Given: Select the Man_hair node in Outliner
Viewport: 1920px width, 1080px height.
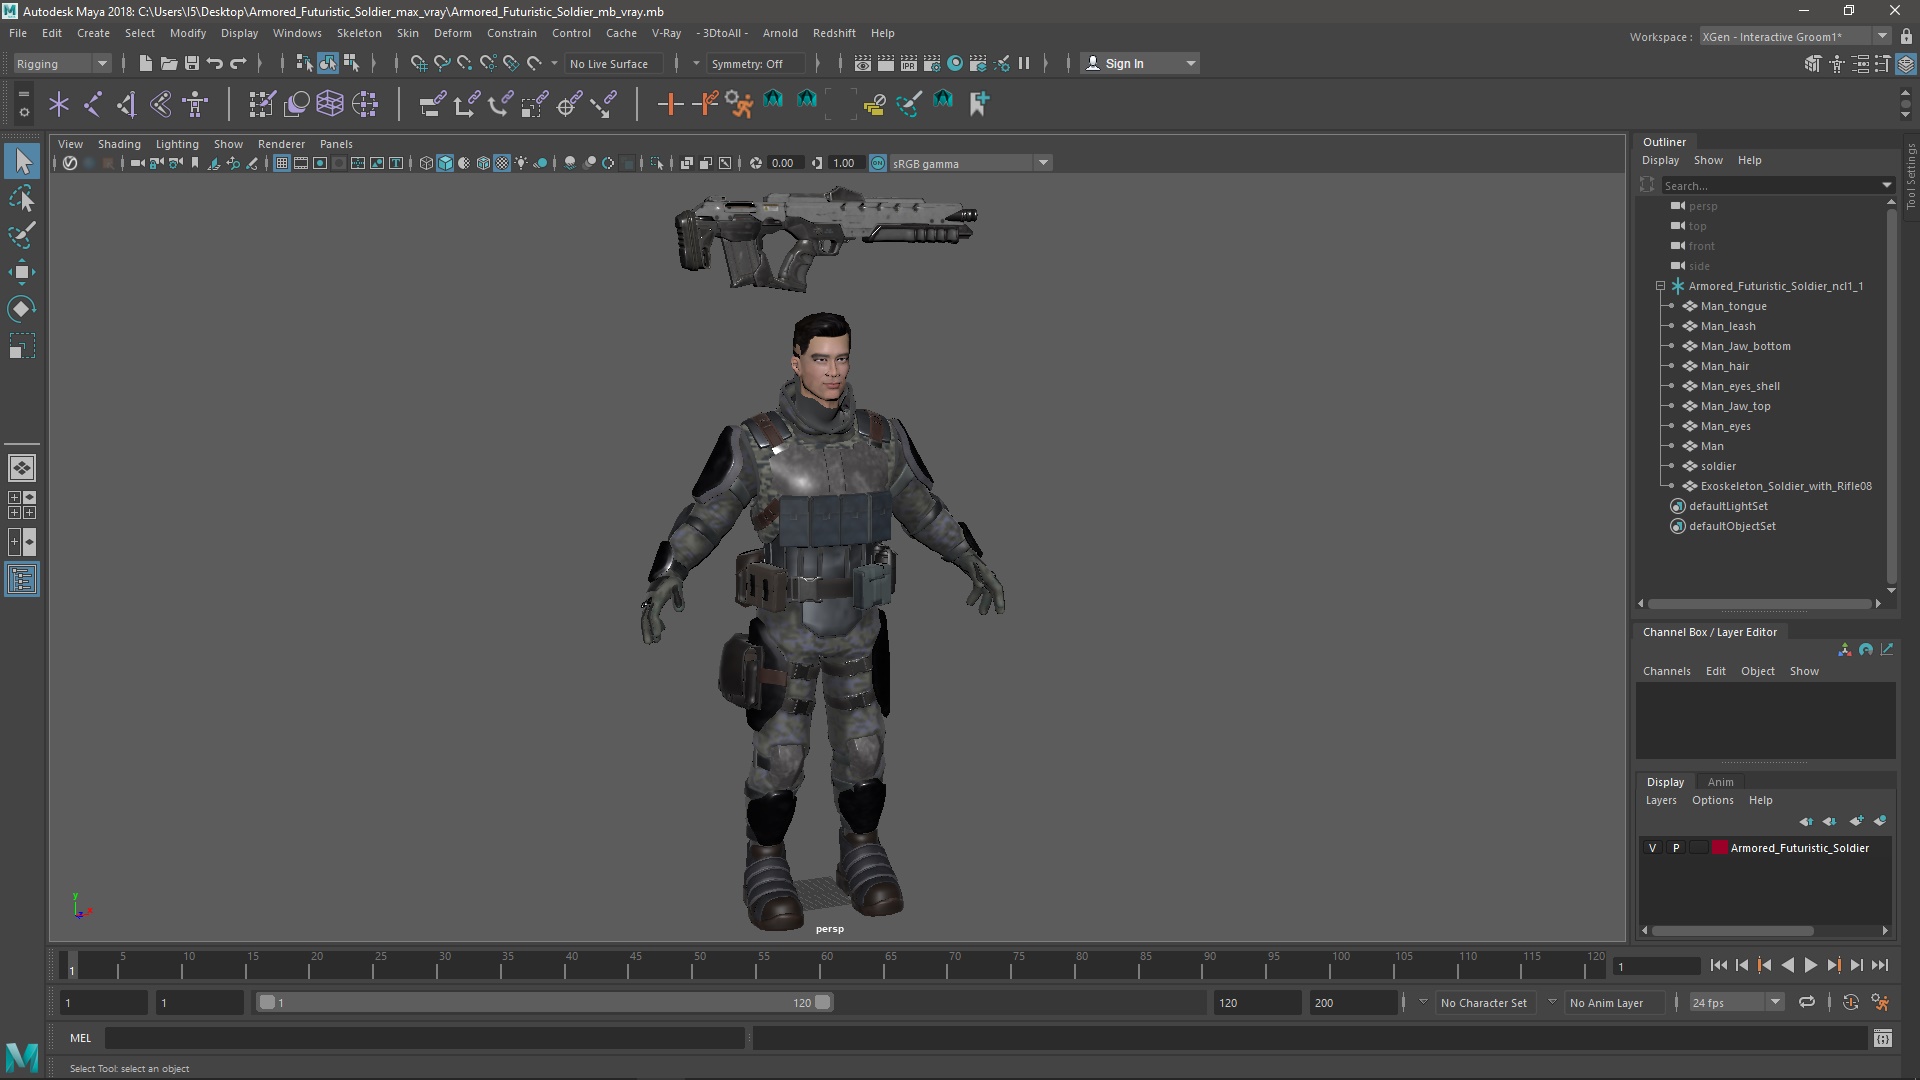Looking at the screenshot, I should (1724, 366).
